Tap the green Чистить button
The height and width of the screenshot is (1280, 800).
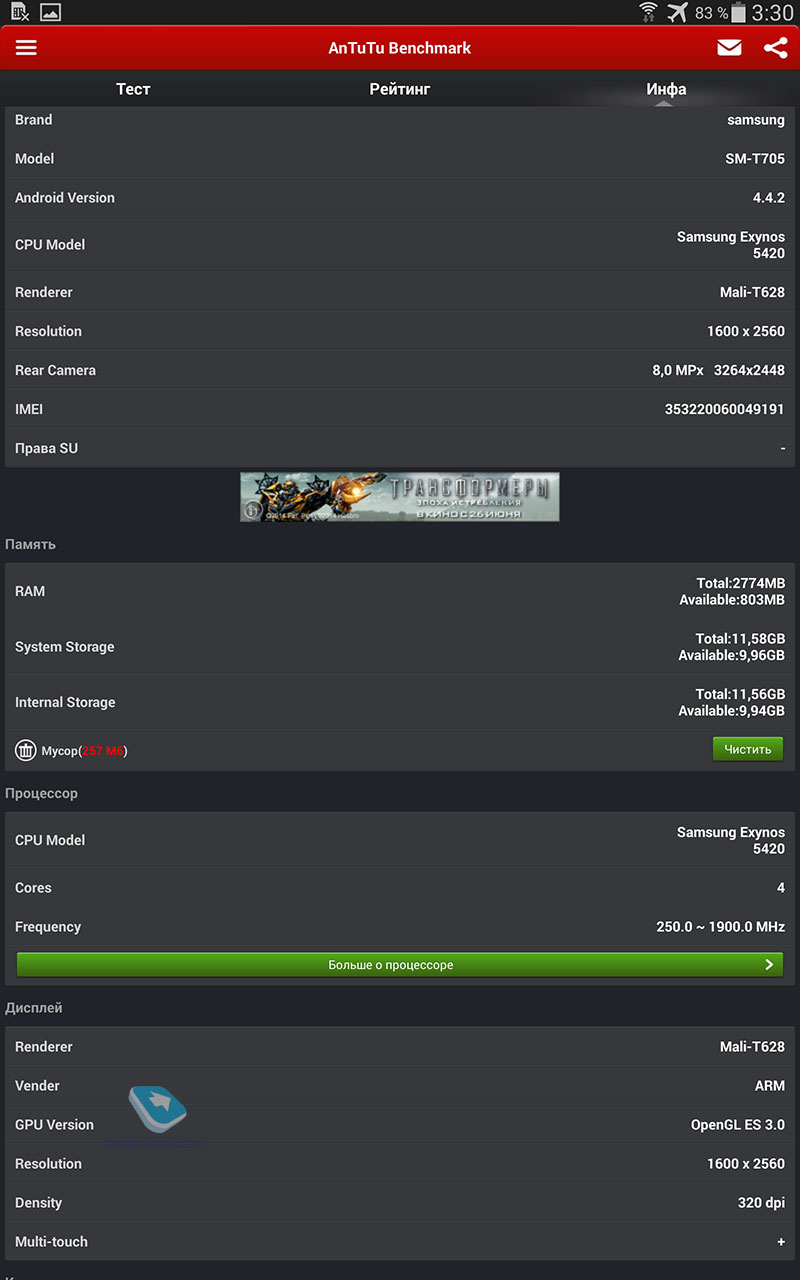[748, 749]
